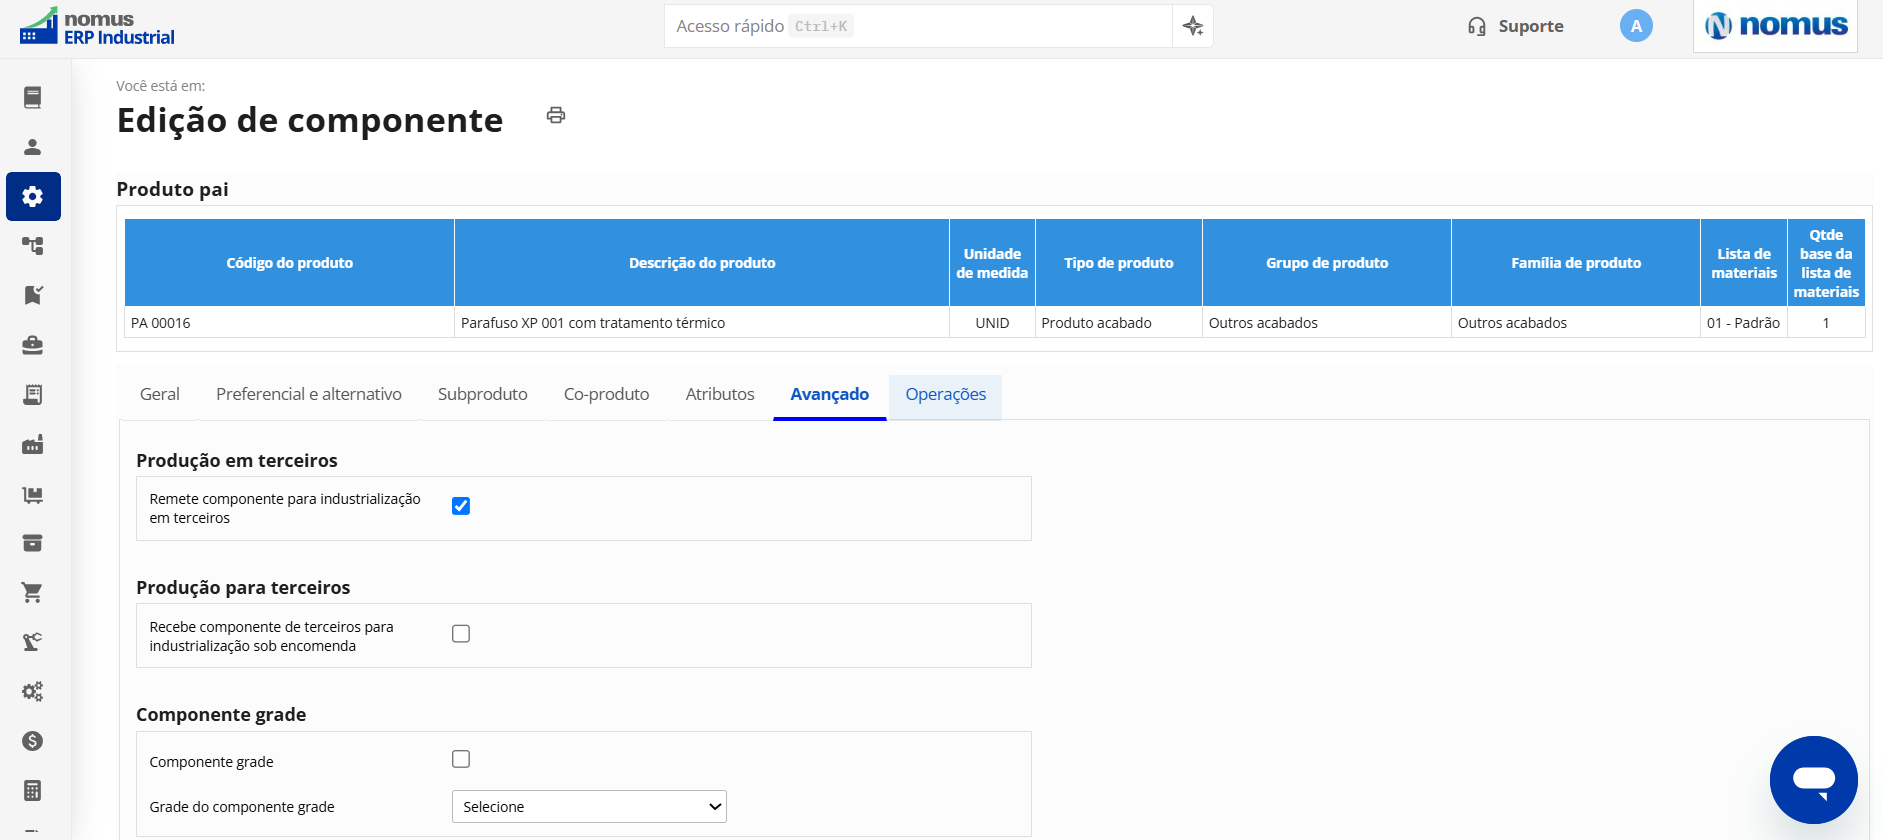Switch to the Geral tab
1883x840 pixels.
[160, 395]
